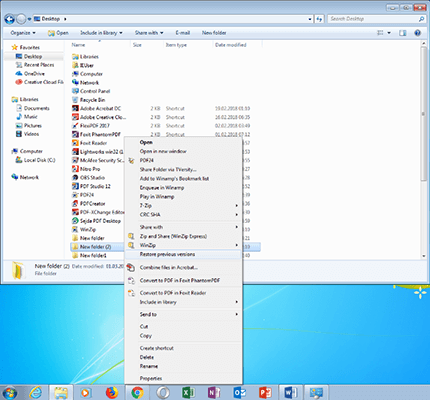Viewport: 430px width, 400px height.
Task: Click the OBS Studio shortcut icon
Action: 75,178
